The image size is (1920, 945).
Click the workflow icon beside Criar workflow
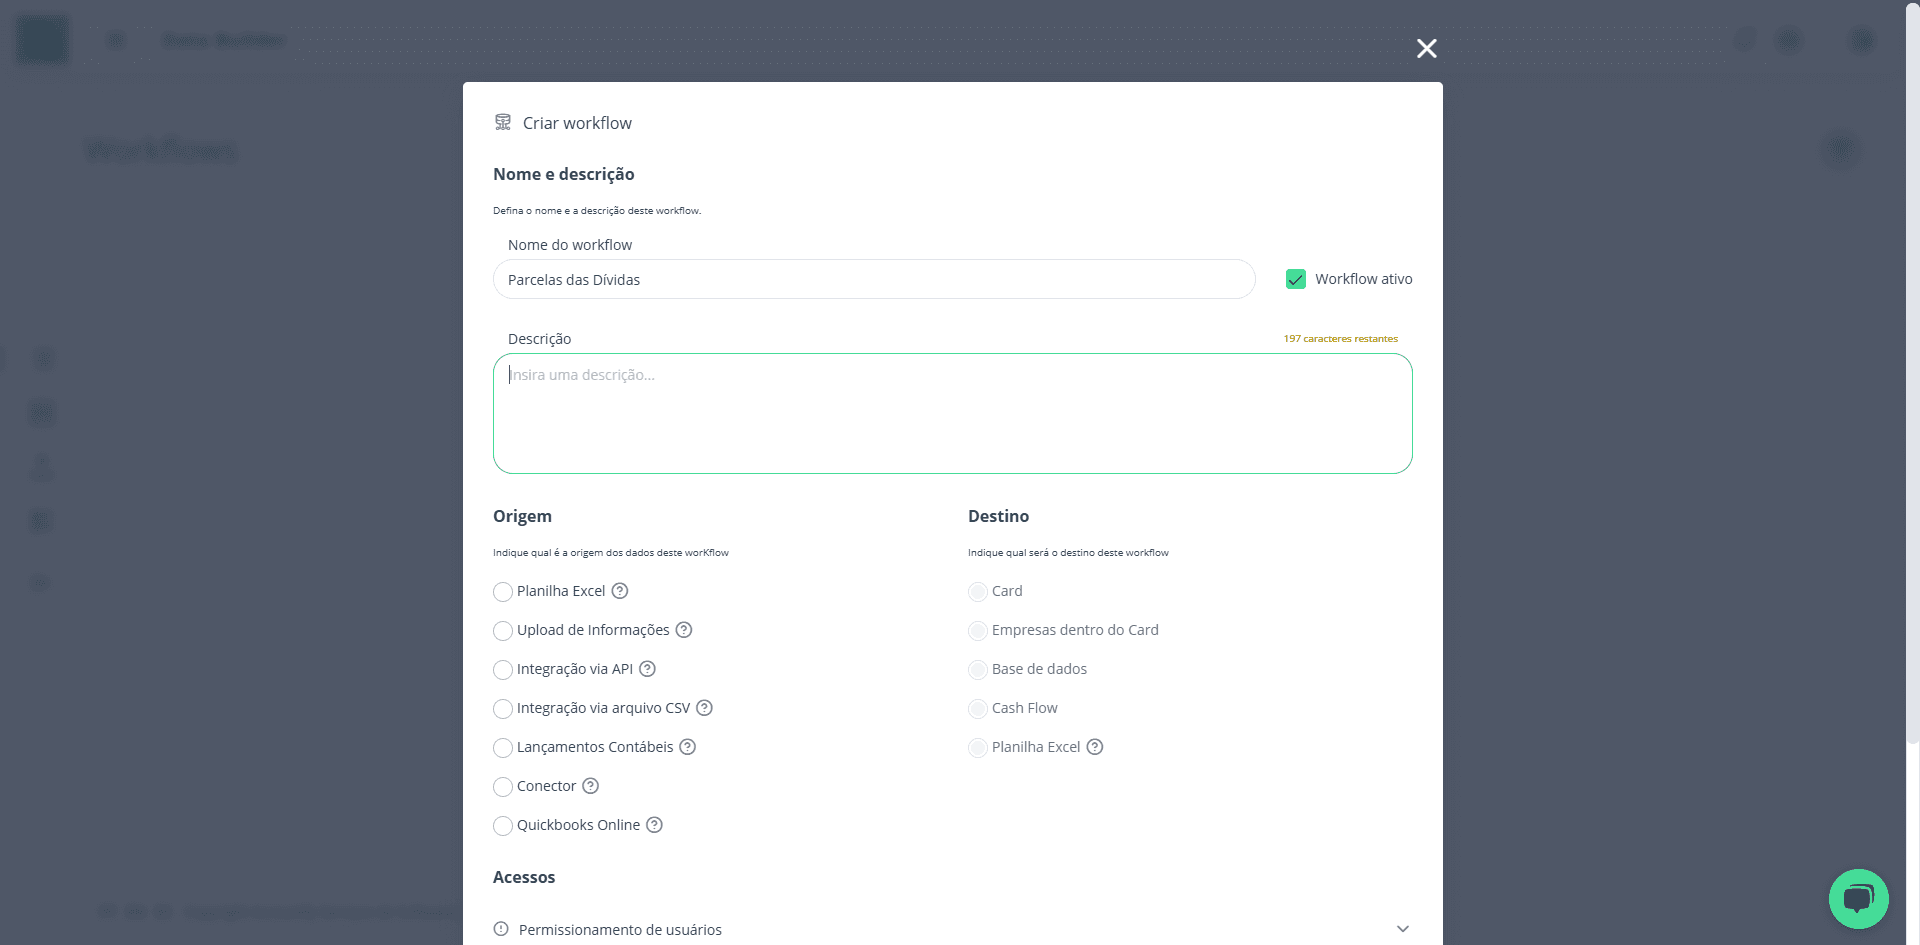click(x=503, y=122)
